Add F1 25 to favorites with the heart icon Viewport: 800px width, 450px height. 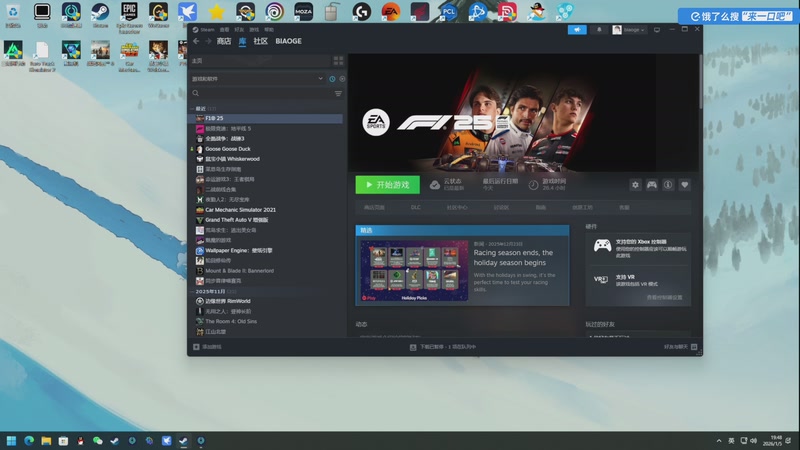pyautogui.click(x=685, y=185)
